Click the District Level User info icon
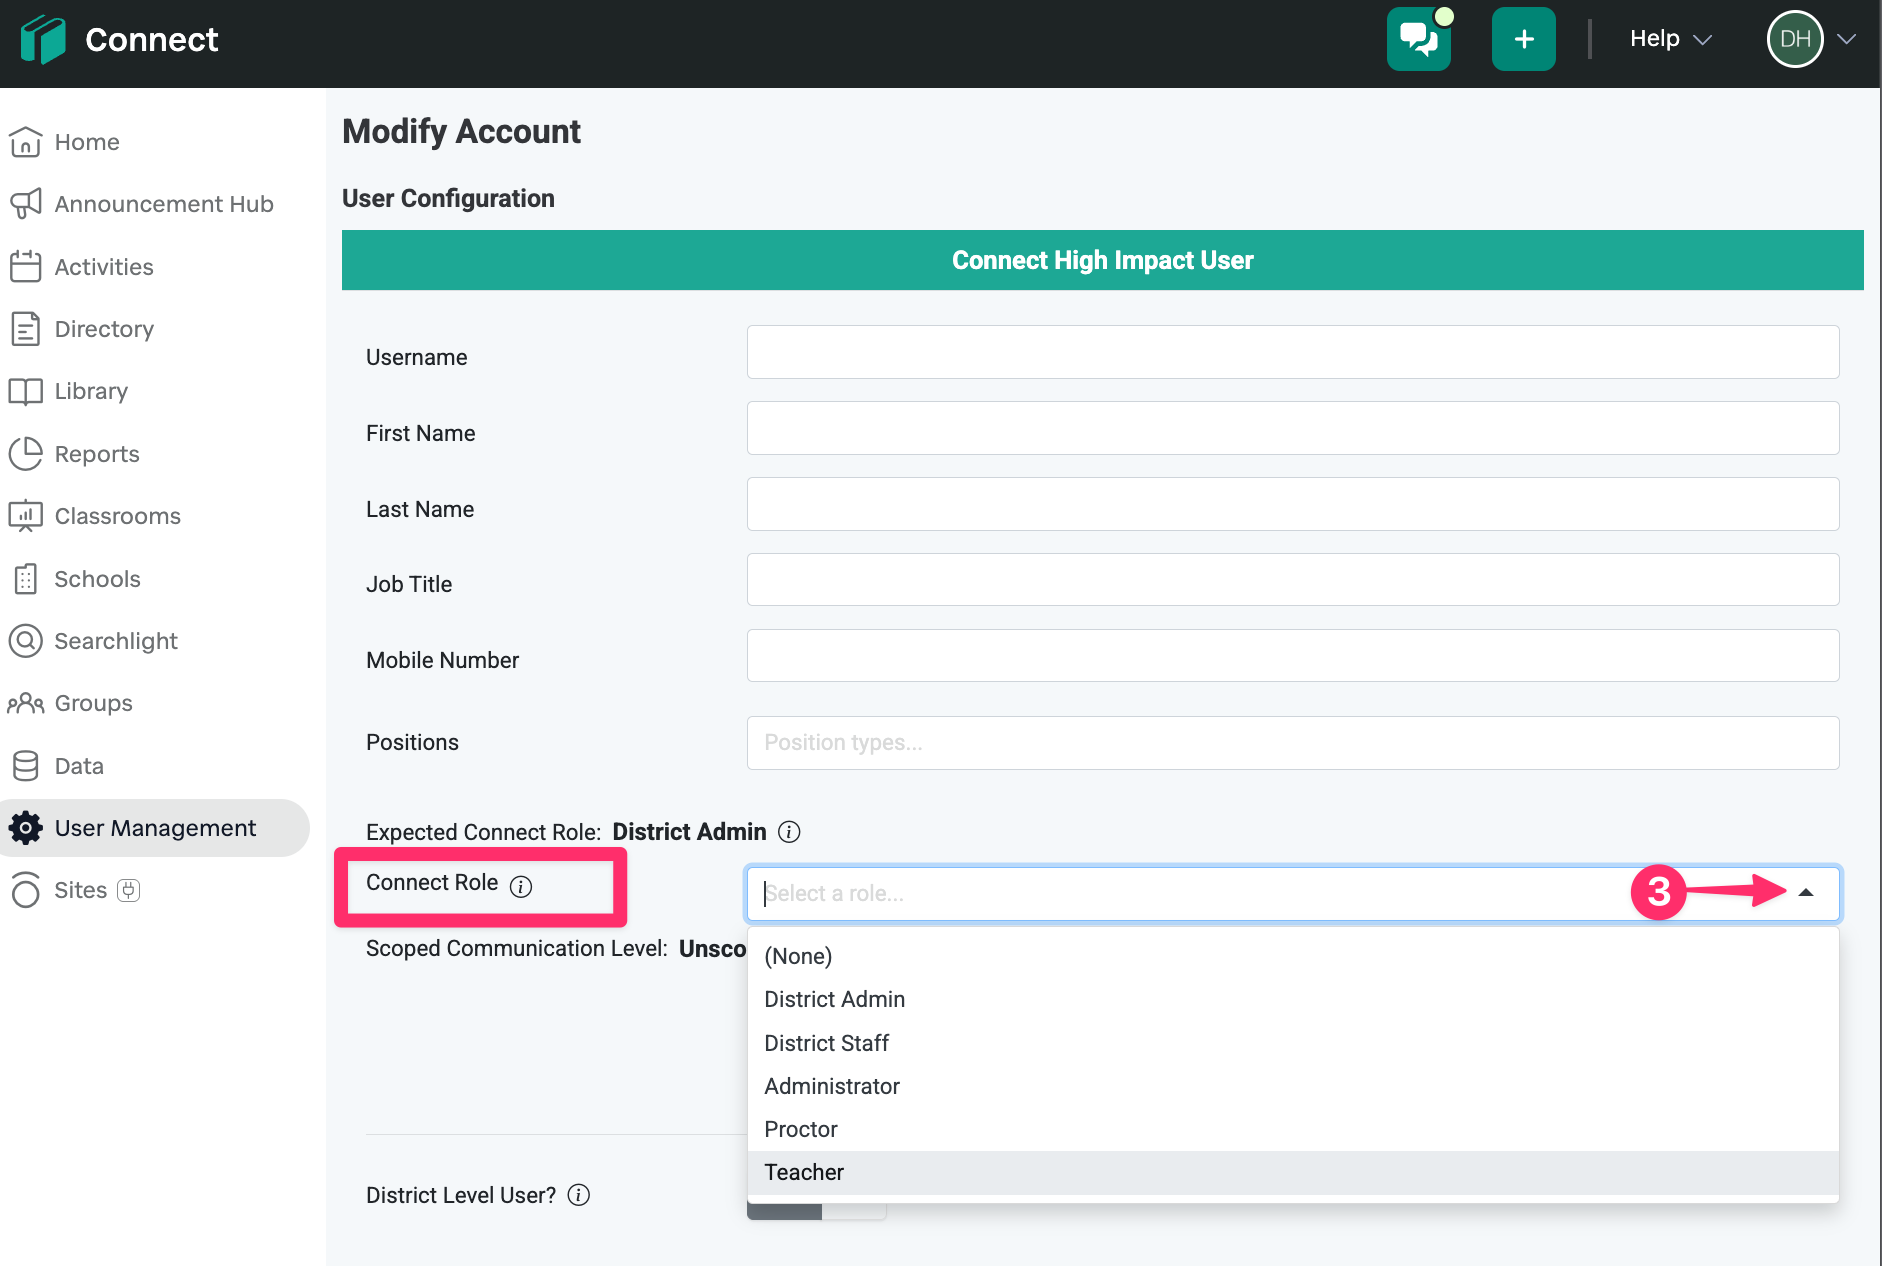This screenshot has width=1882, height=1266. coord(579,1195)
